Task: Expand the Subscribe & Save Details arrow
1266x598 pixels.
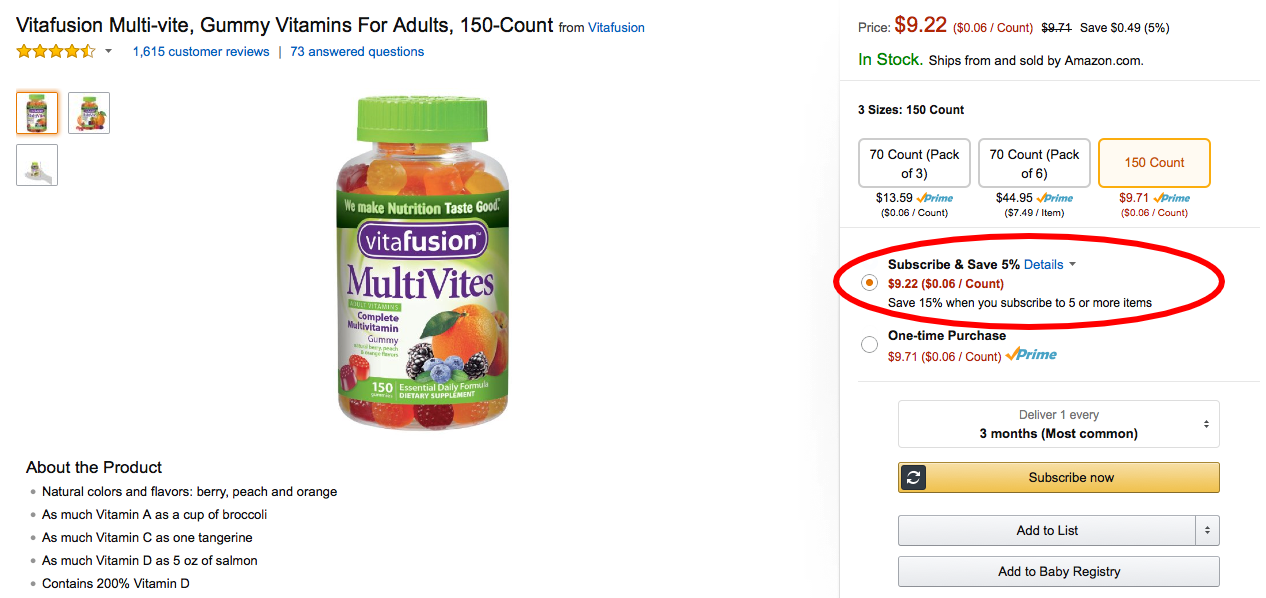Action: 1072,265
